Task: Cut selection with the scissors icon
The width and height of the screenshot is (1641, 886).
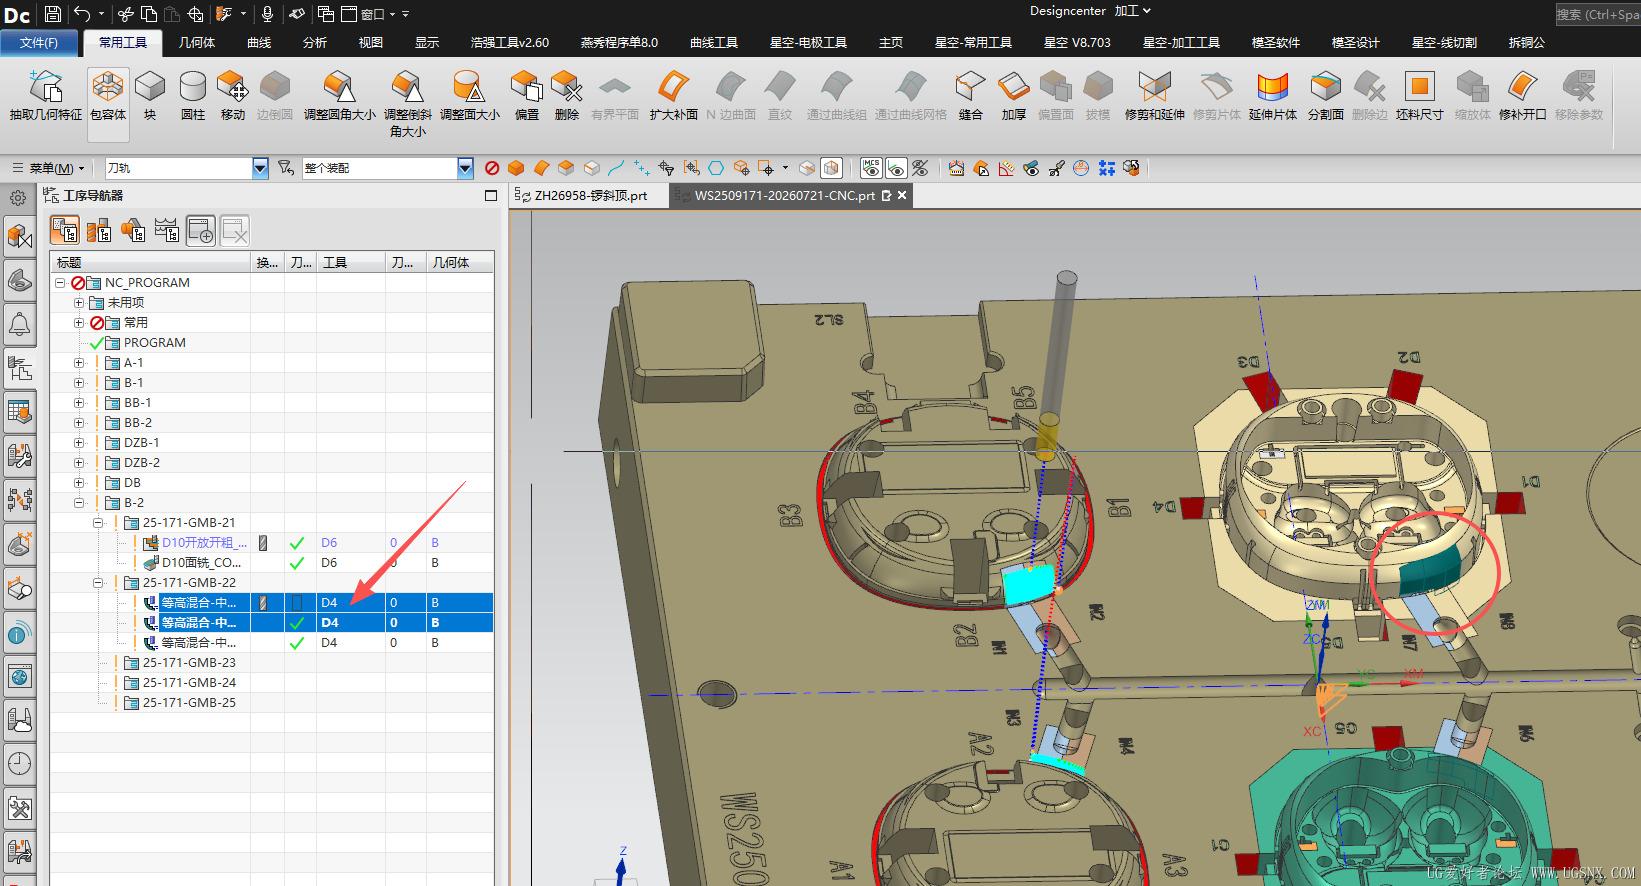Action: coord(126,14)
